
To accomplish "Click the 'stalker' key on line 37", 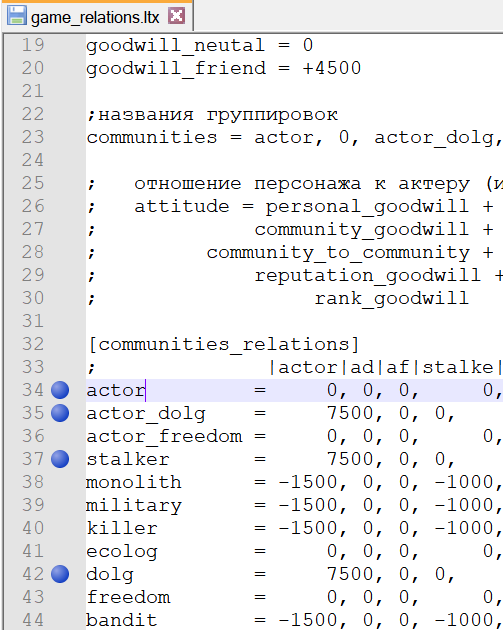I will [128, 459].
